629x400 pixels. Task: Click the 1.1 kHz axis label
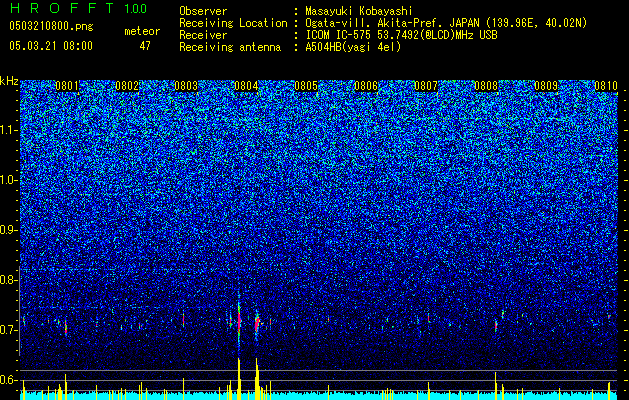[9, 130]
